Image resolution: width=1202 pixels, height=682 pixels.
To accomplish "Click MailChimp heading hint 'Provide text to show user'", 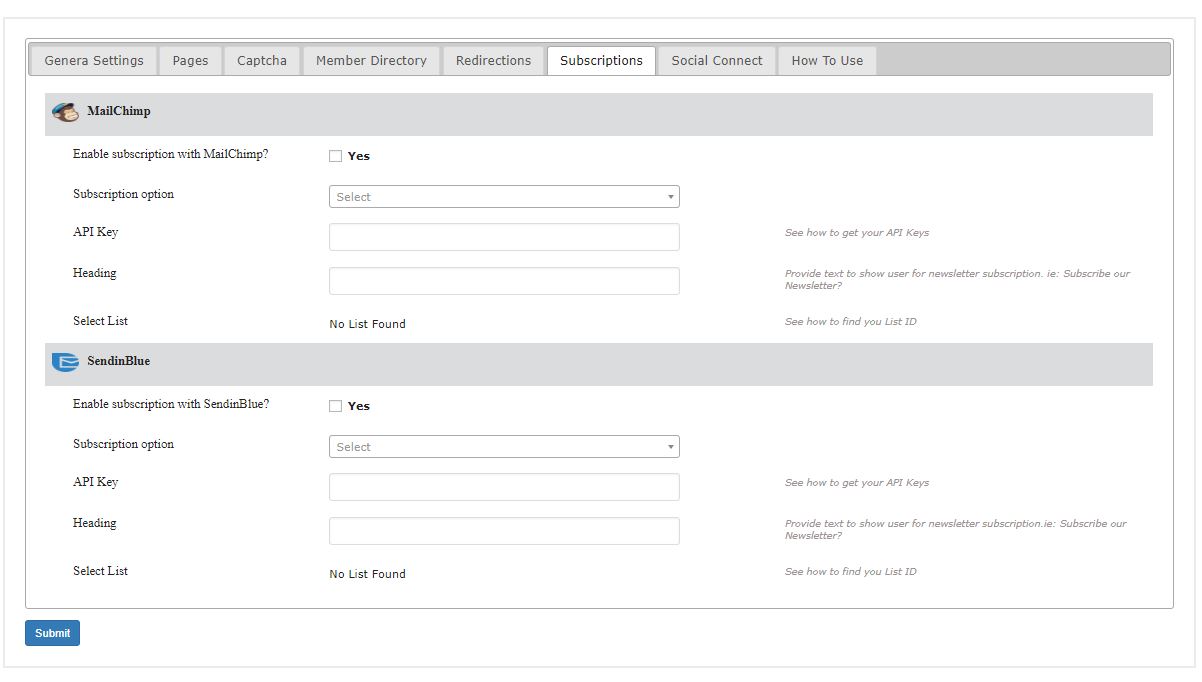I will [957, 279].
